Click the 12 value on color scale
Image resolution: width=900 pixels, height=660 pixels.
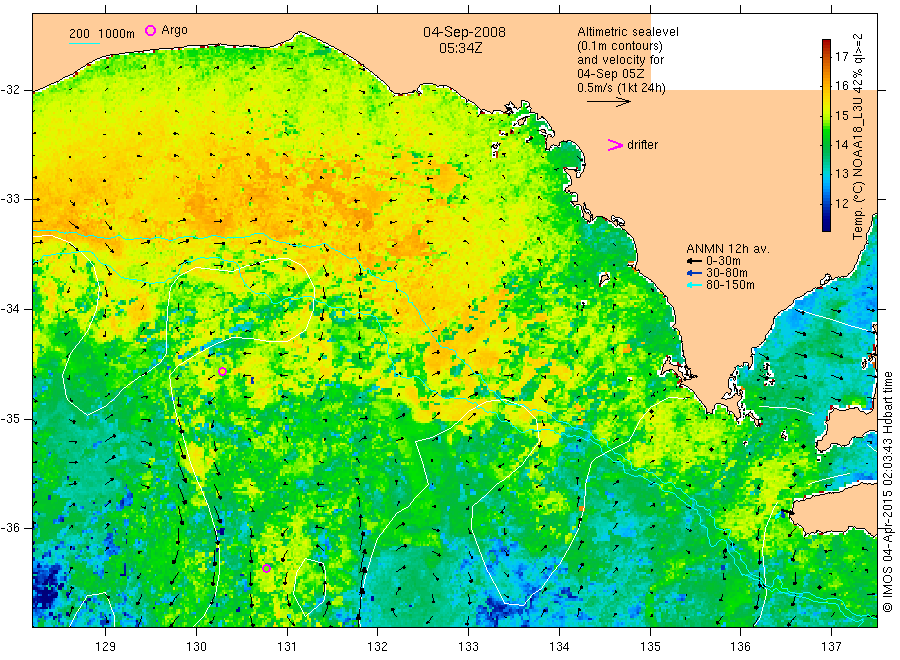pos(841,203)
